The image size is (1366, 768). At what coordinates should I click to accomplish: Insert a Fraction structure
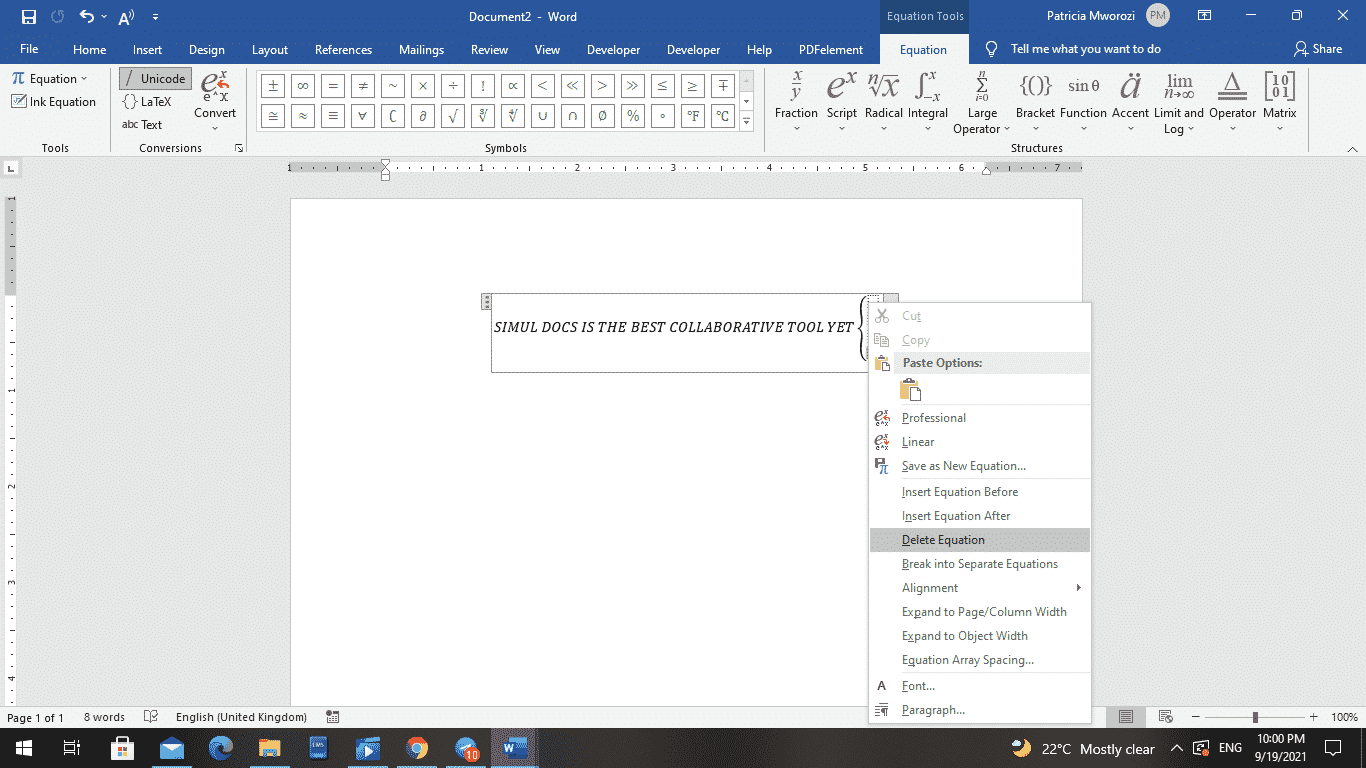796,100
